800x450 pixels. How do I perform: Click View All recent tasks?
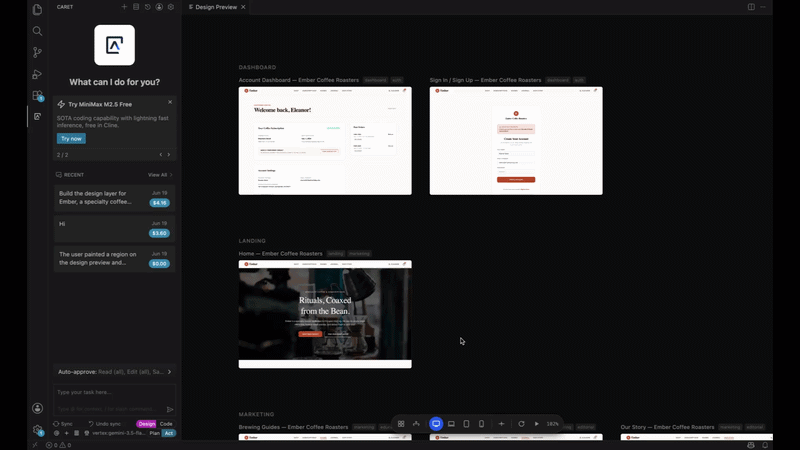tap(160, 175)
